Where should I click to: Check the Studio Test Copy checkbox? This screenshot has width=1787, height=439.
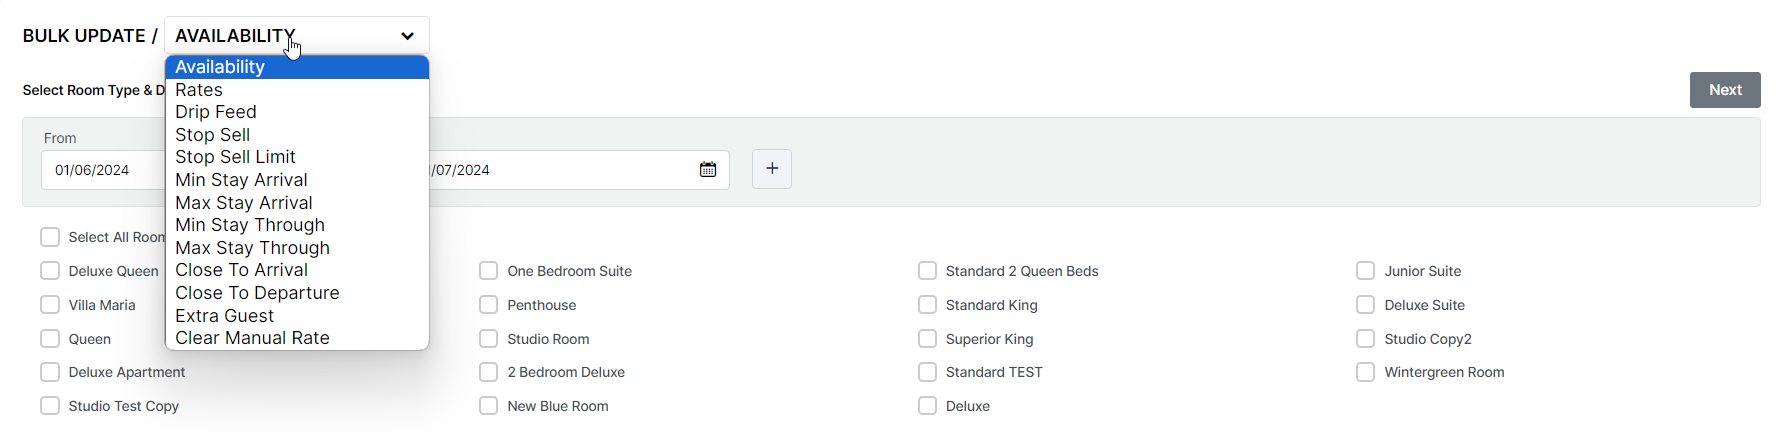click(x=50, y=406)
